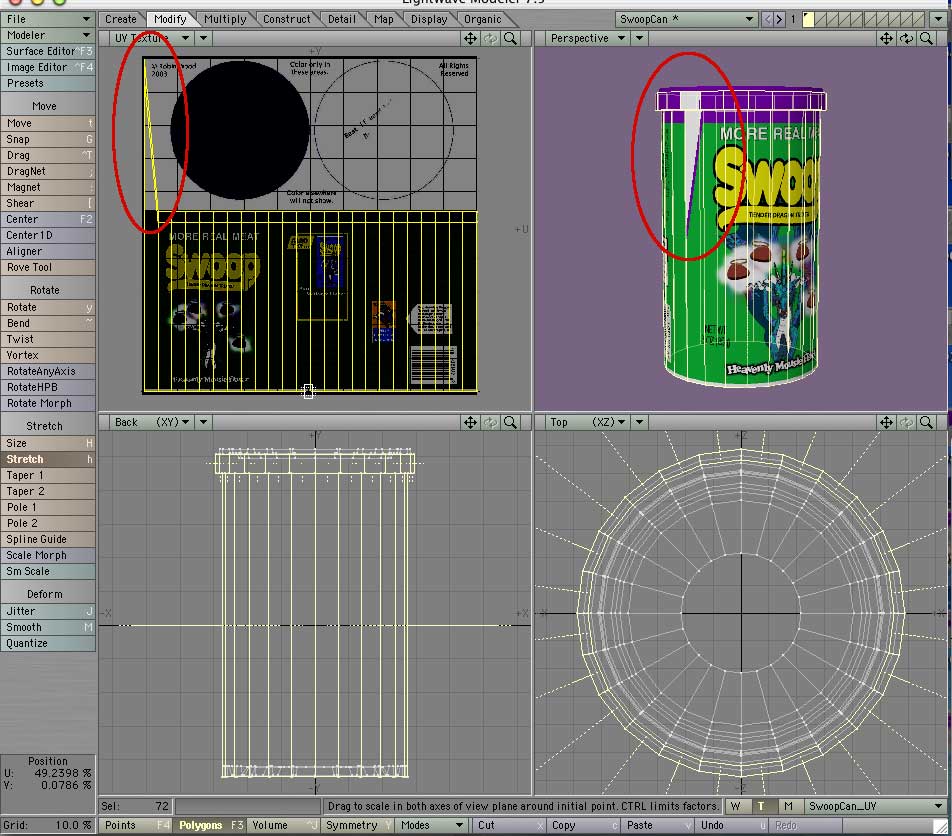Open the Modes dropdown

431,825
